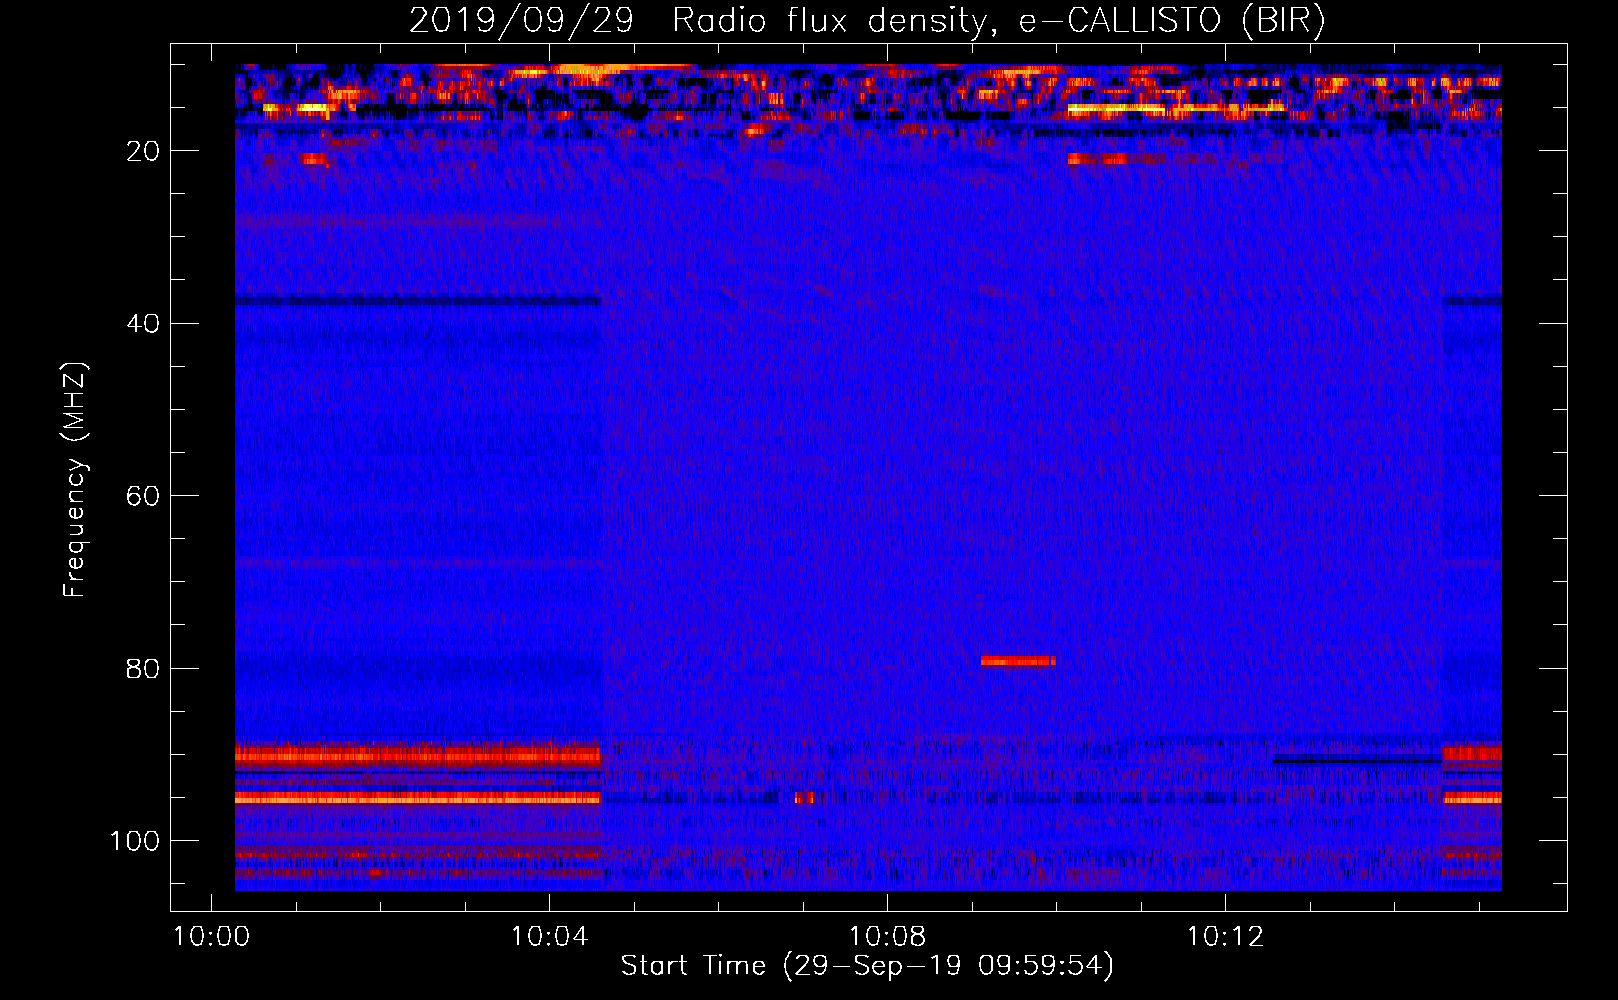Click the '80' frequency tick label
Viewport: 1618px width, 1000px height.
coord(143,669)
